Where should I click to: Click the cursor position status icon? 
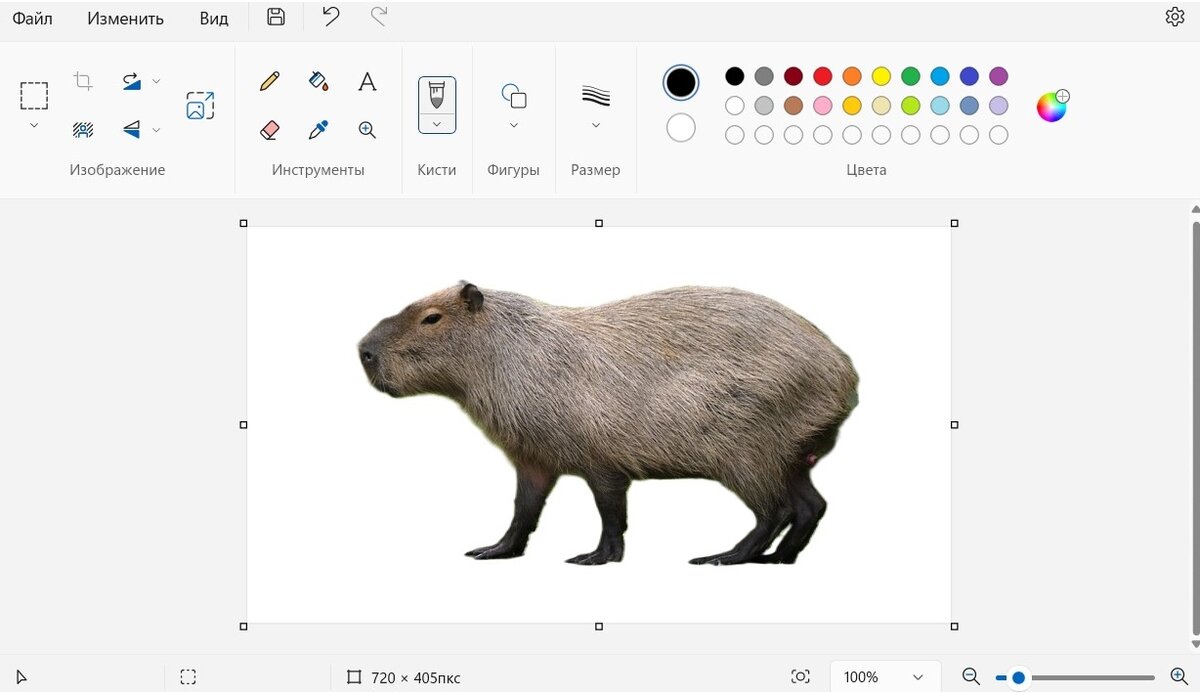point(22,677)
